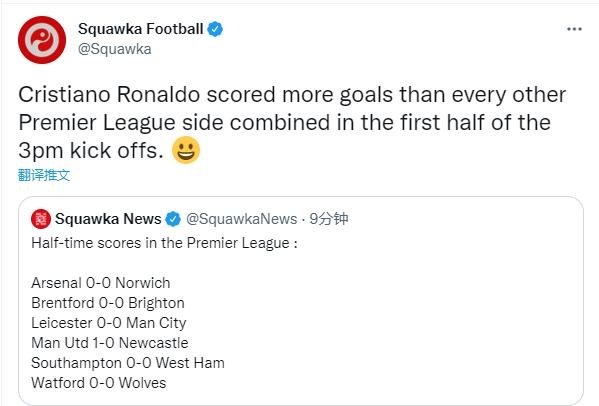
Task: Open the @SquawkaNews handle
Action: [x=241, y=219]
